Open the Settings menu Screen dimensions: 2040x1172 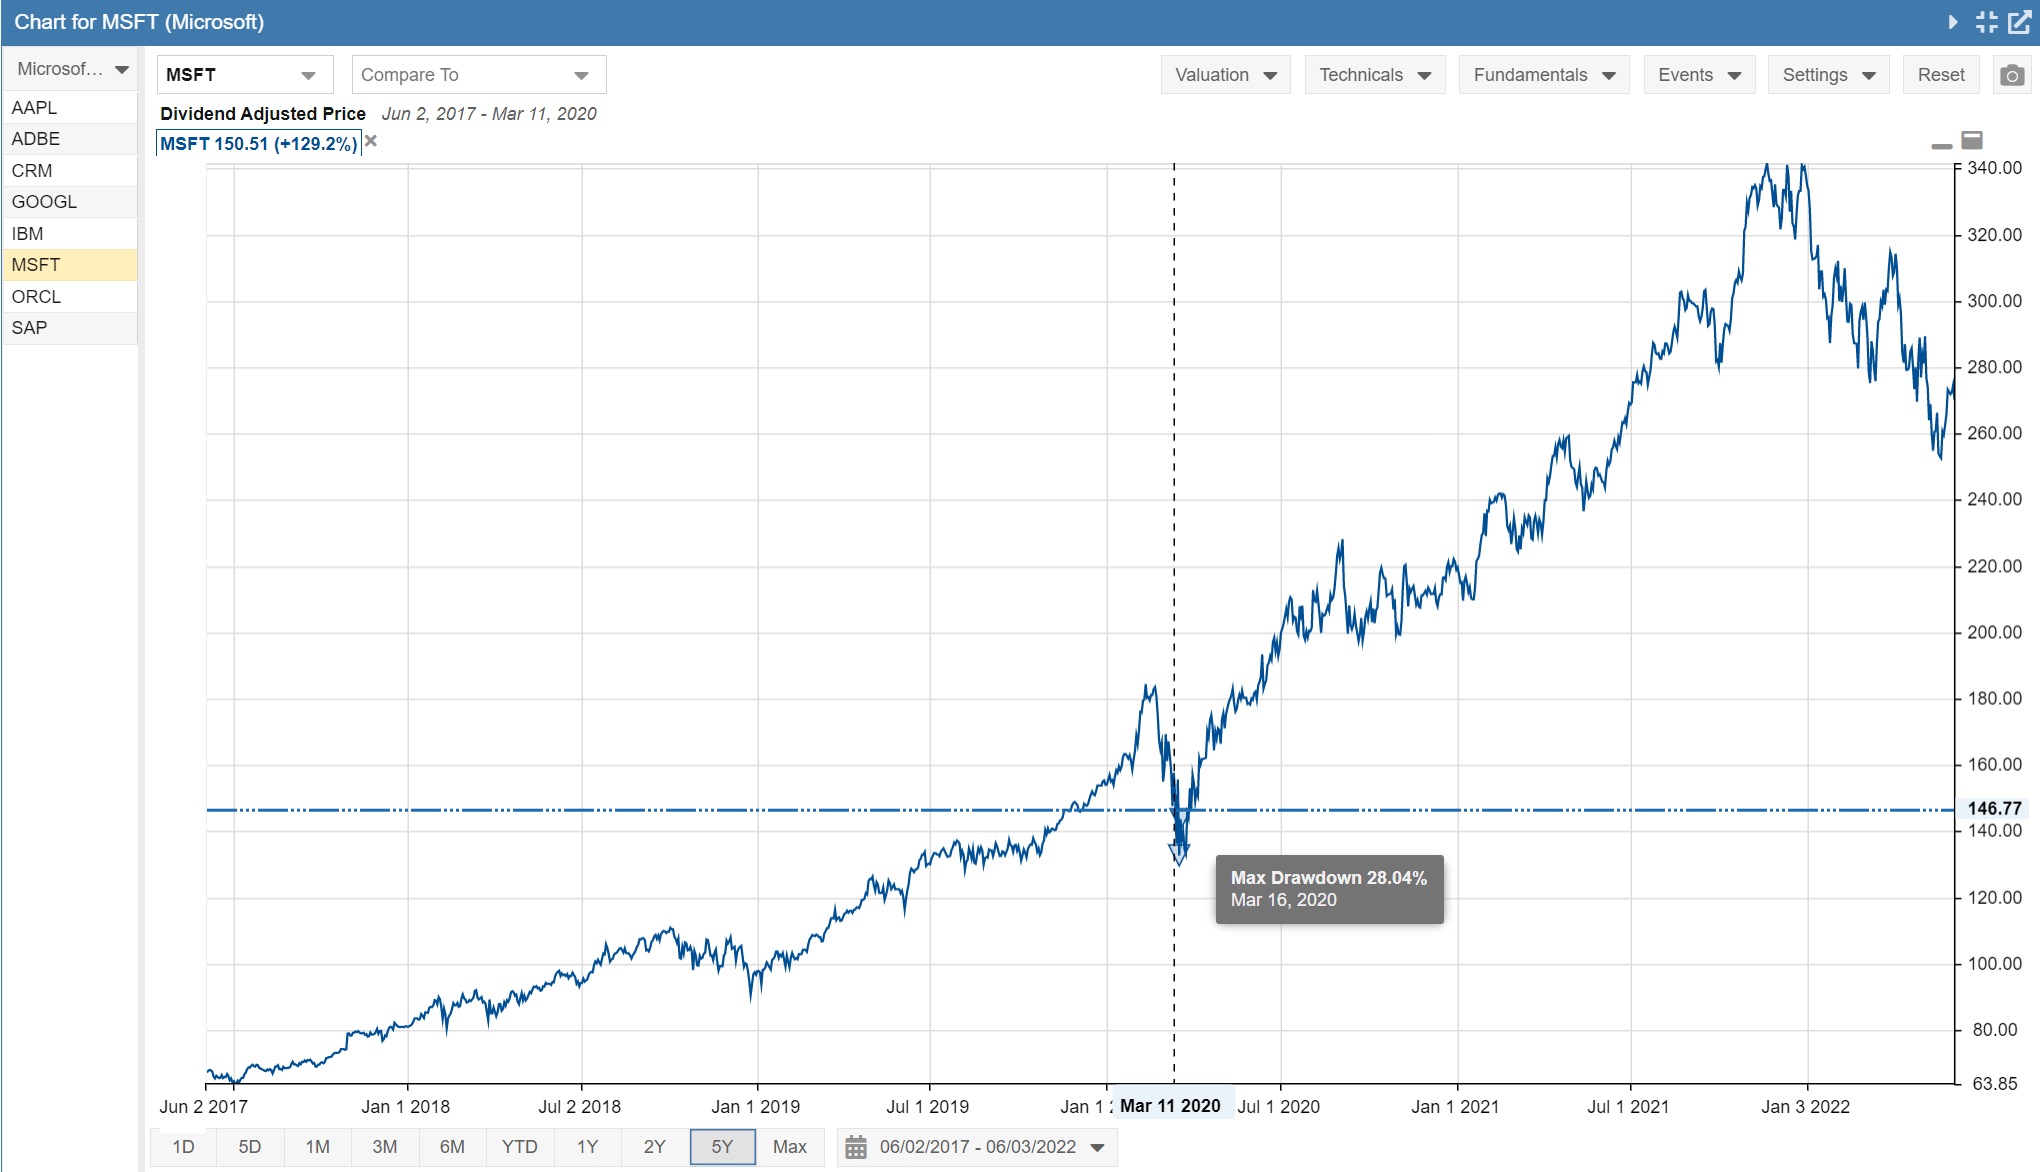[1829, 75]
